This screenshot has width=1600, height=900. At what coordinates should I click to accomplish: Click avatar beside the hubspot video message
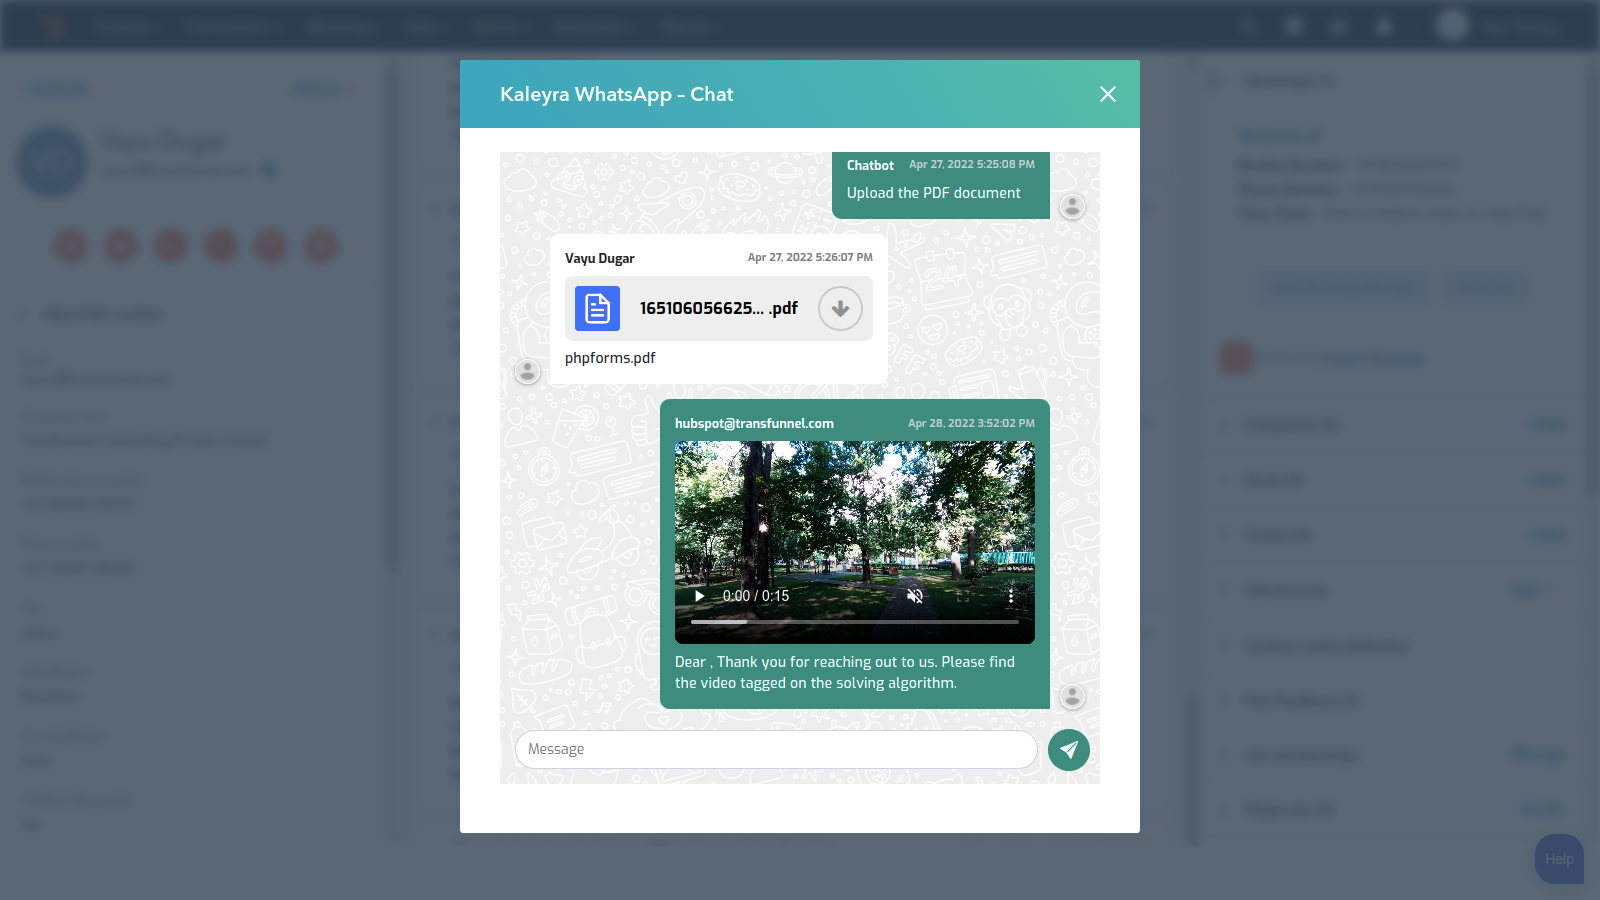coord(1072,696)
